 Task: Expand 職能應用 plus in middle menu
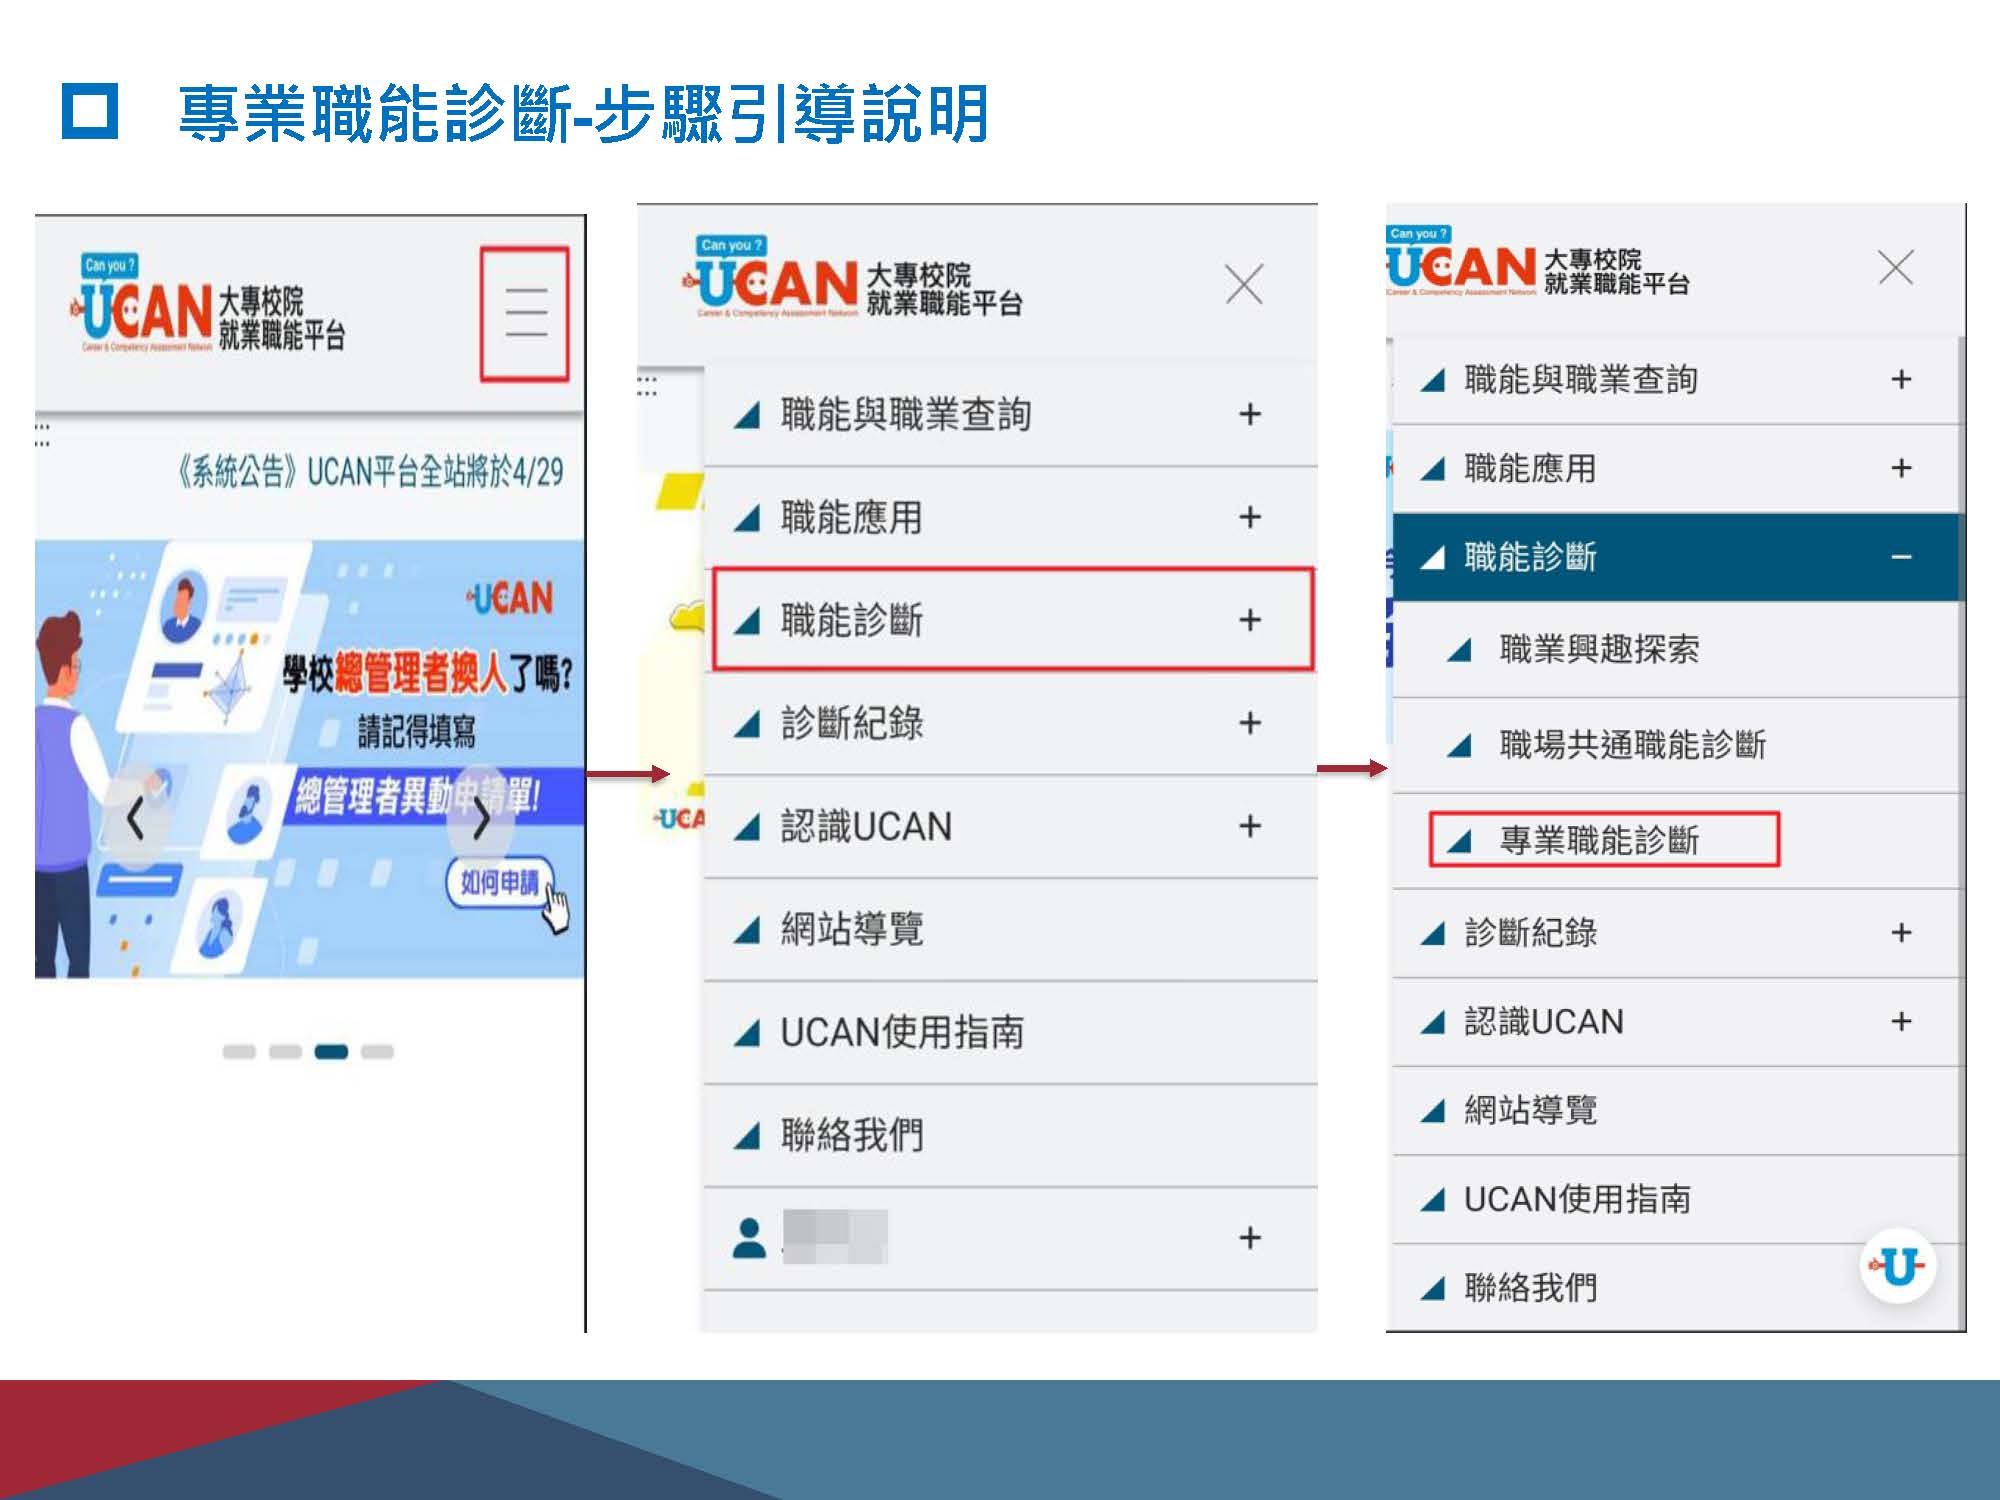coord(1250,517)
